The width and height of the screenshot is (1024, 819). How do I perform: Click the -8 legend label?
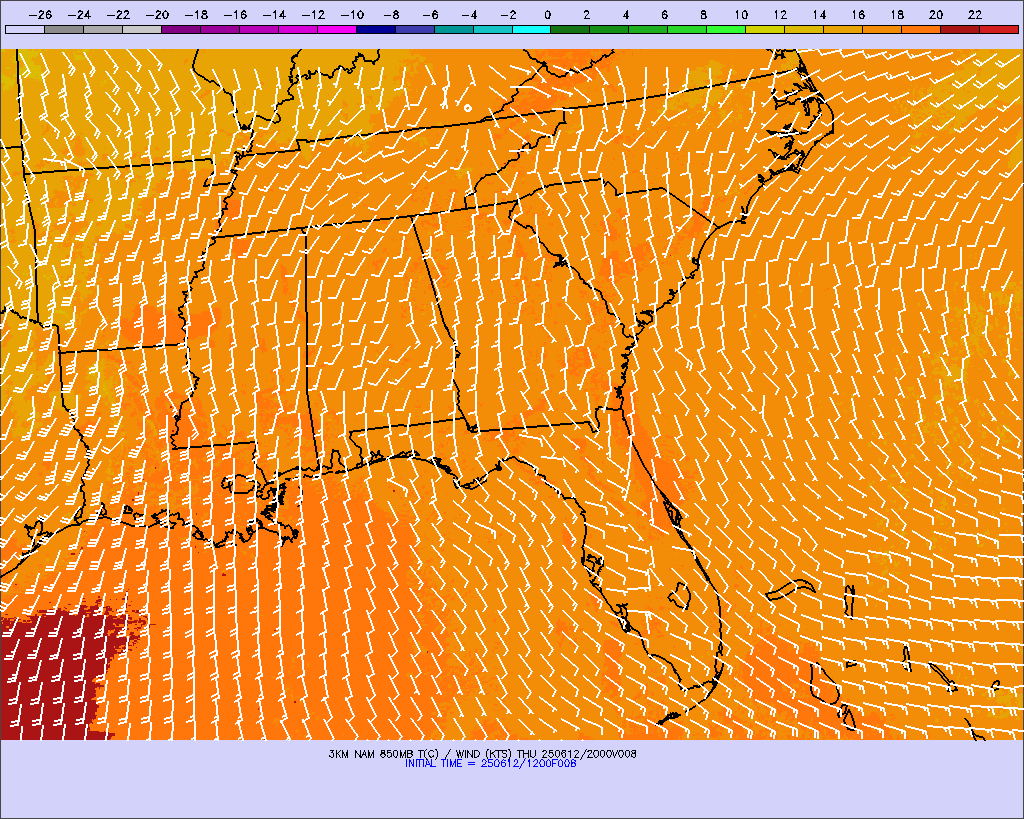[392, 15]
